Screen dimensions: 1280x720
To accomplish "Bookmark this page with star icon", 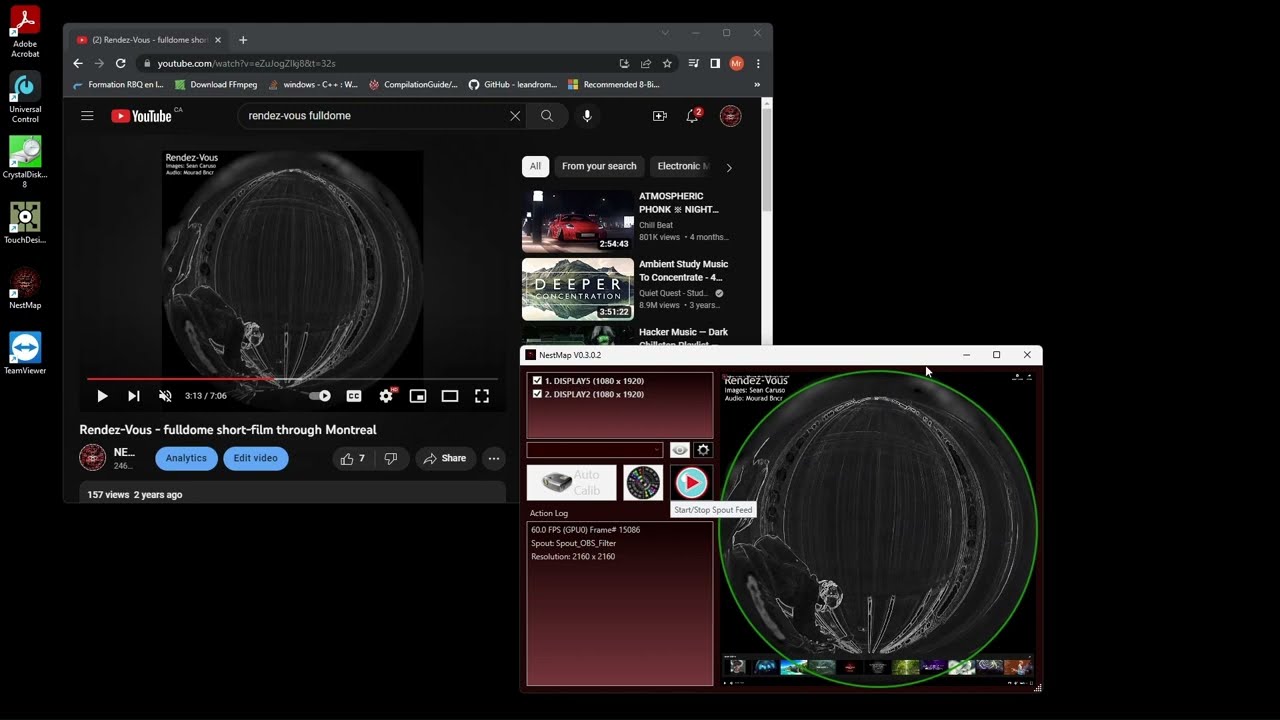I will coord(667,63).
